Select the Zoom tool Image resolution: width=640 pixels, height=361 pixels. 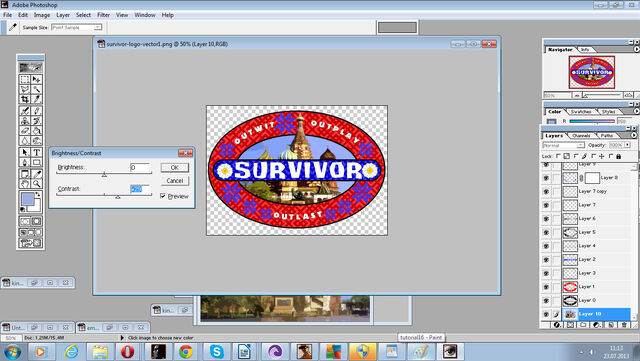[36, 184]
